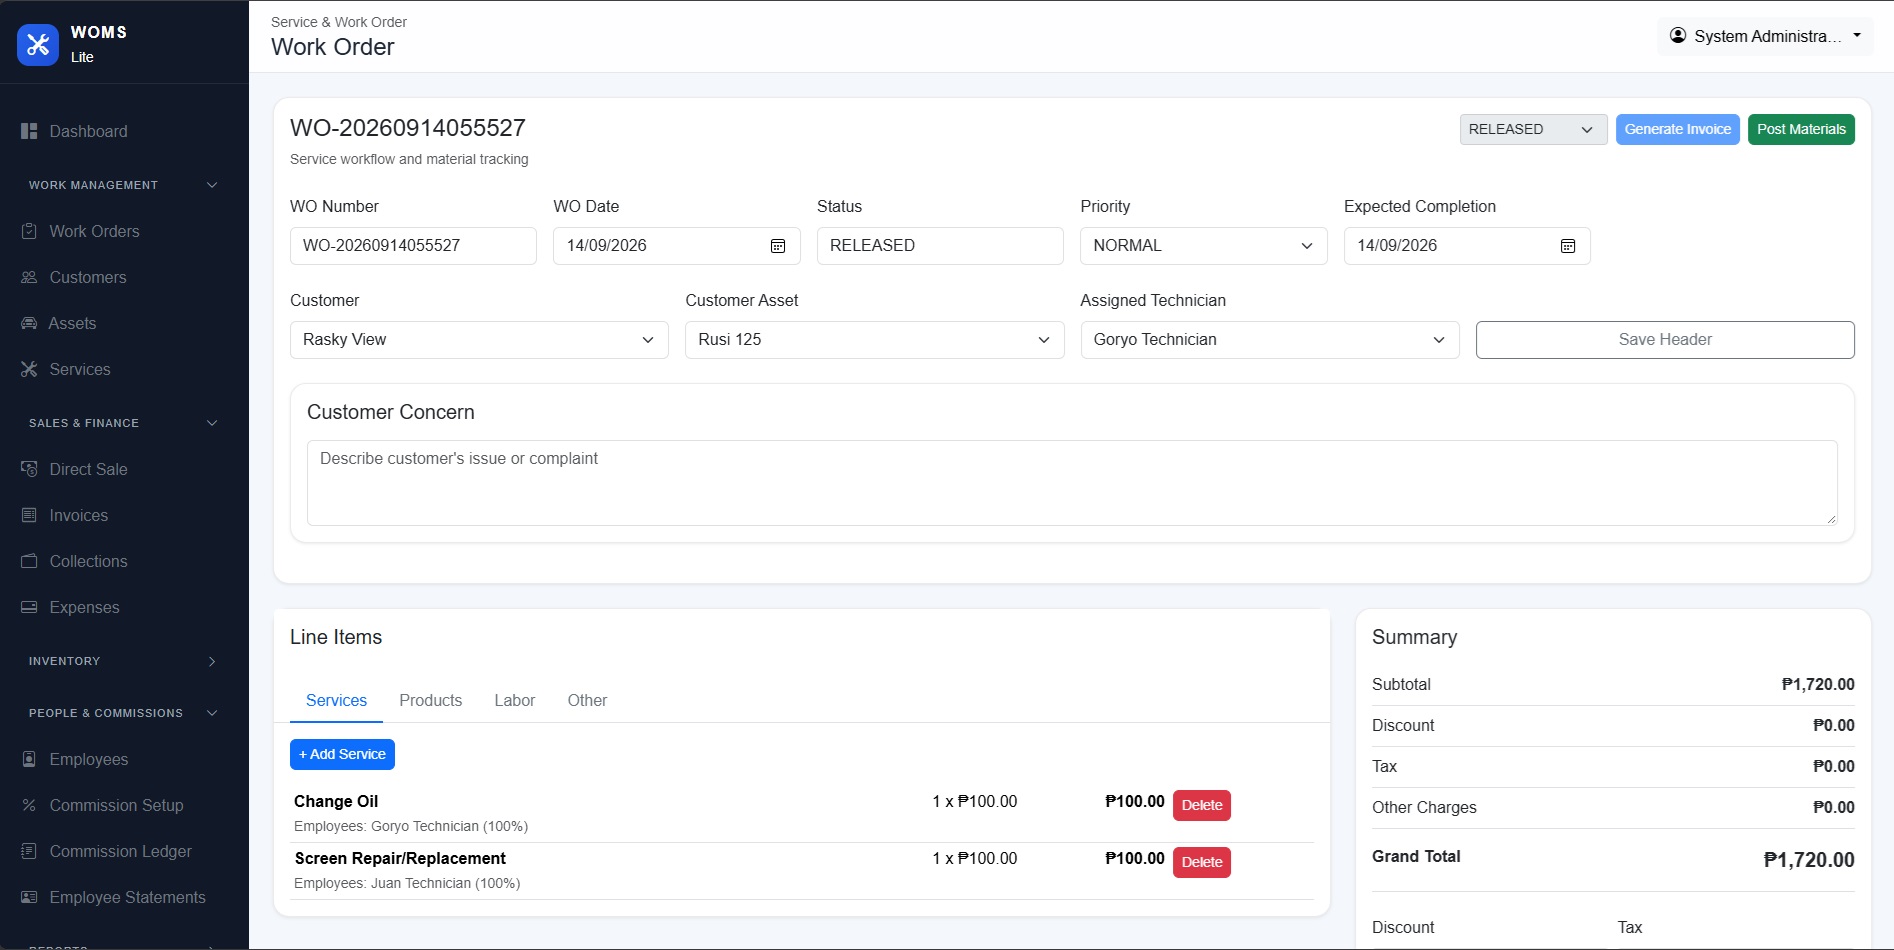The image size is (1894, 950).
Task: Click the WO-20260914055527 page heading
Action: click(x=408, y=128)
